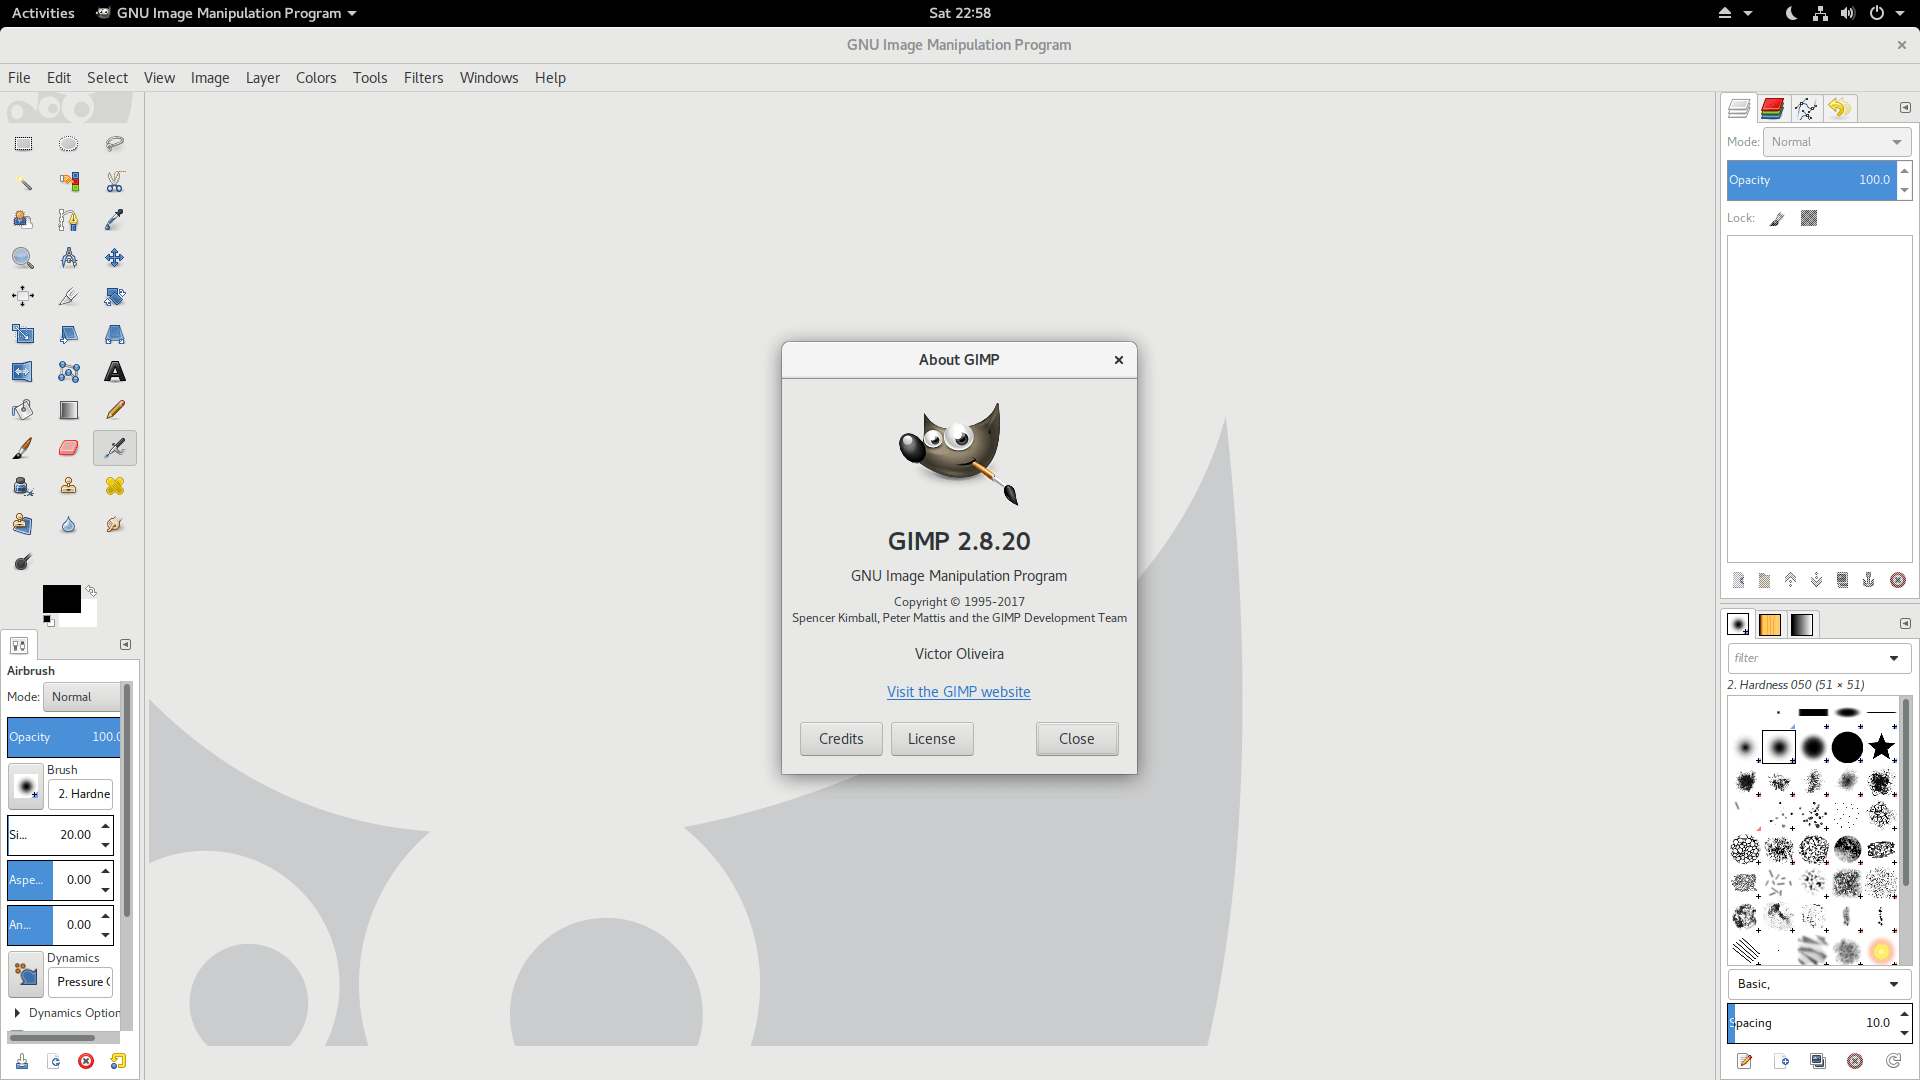The height and width of the screenshot is (1080, 1920).
Task: Open Layers dock tab configuration menu
Action: click(1905, 107)
